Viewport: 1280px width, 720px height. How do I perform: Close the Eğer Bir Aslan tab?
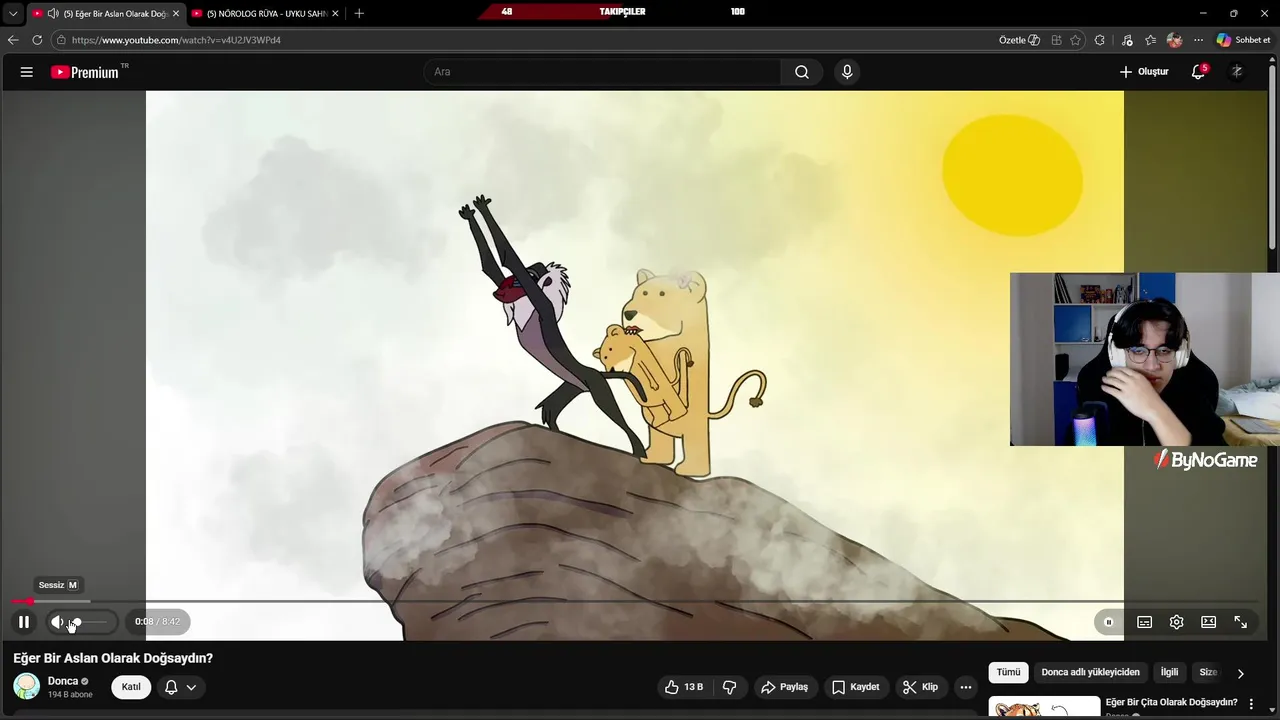(176, 14)
